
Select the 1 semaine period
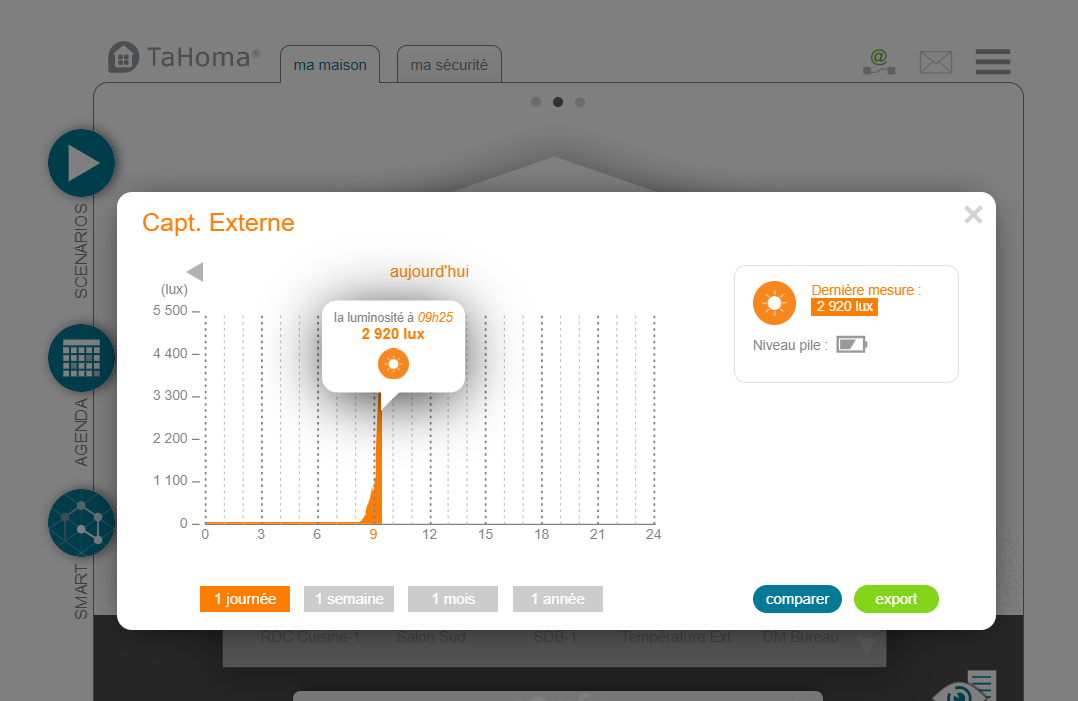coord(349,599)
